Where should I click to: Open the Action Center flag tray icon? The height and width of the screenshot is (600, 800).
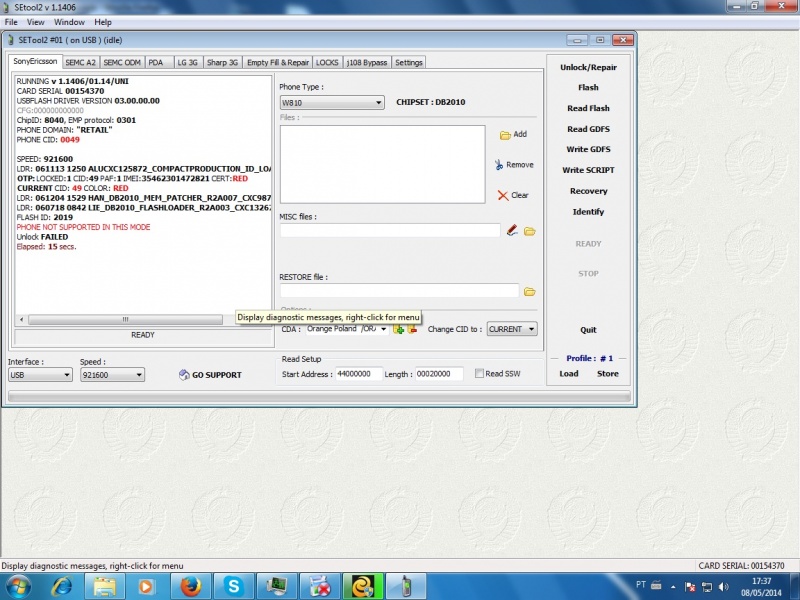(690, 587)
